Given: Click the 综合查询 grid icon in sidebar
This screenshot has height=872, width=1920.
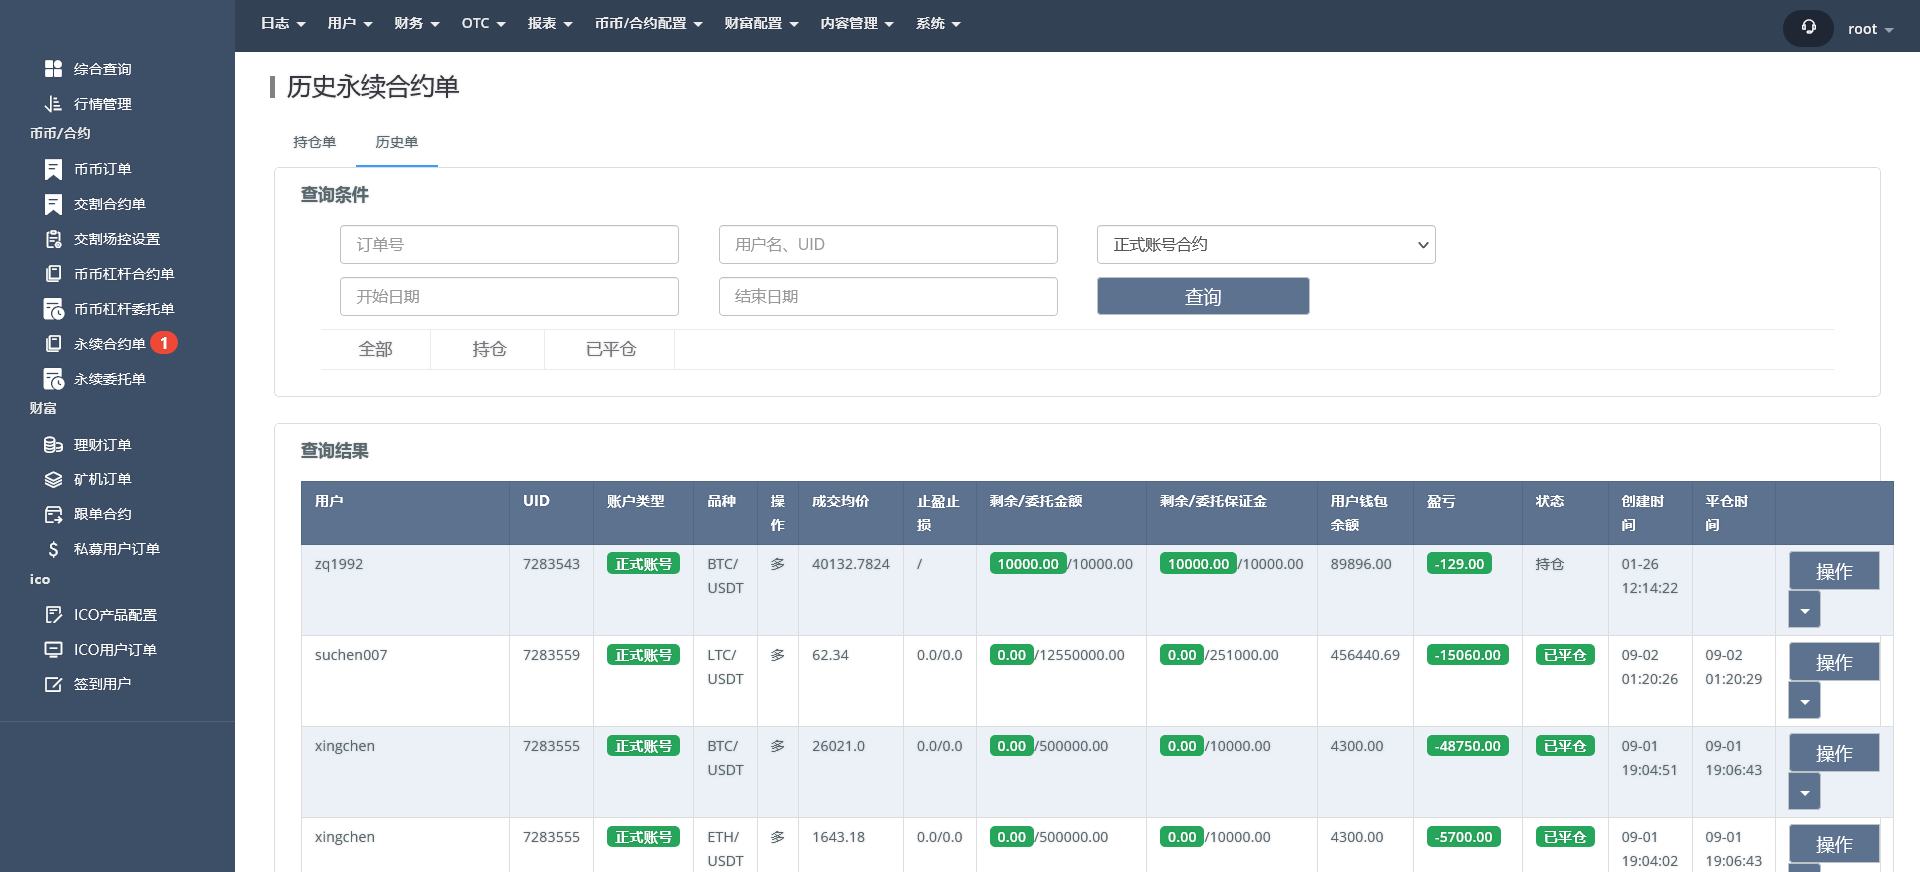Looking at the screenshot, I should (53, 69).
